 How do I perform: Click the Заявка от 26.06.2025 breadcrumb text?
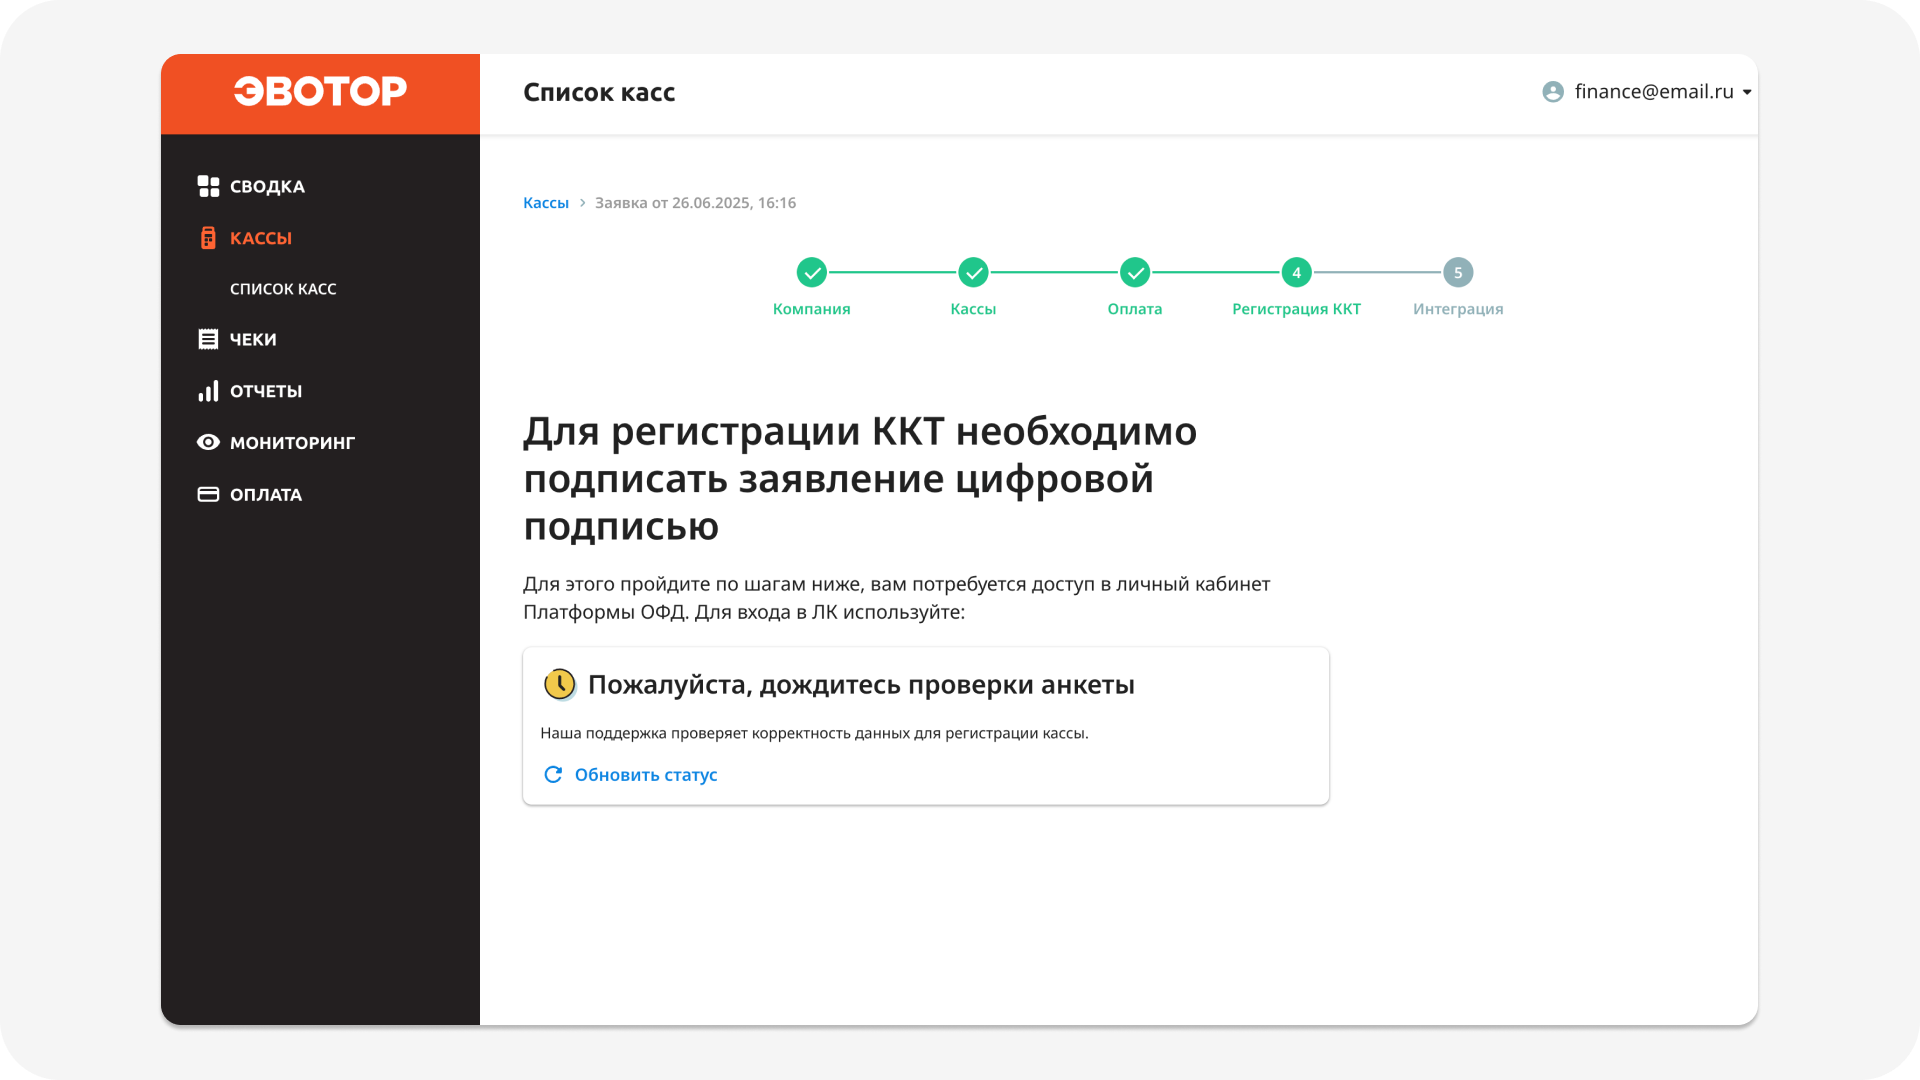pos(695,202)
